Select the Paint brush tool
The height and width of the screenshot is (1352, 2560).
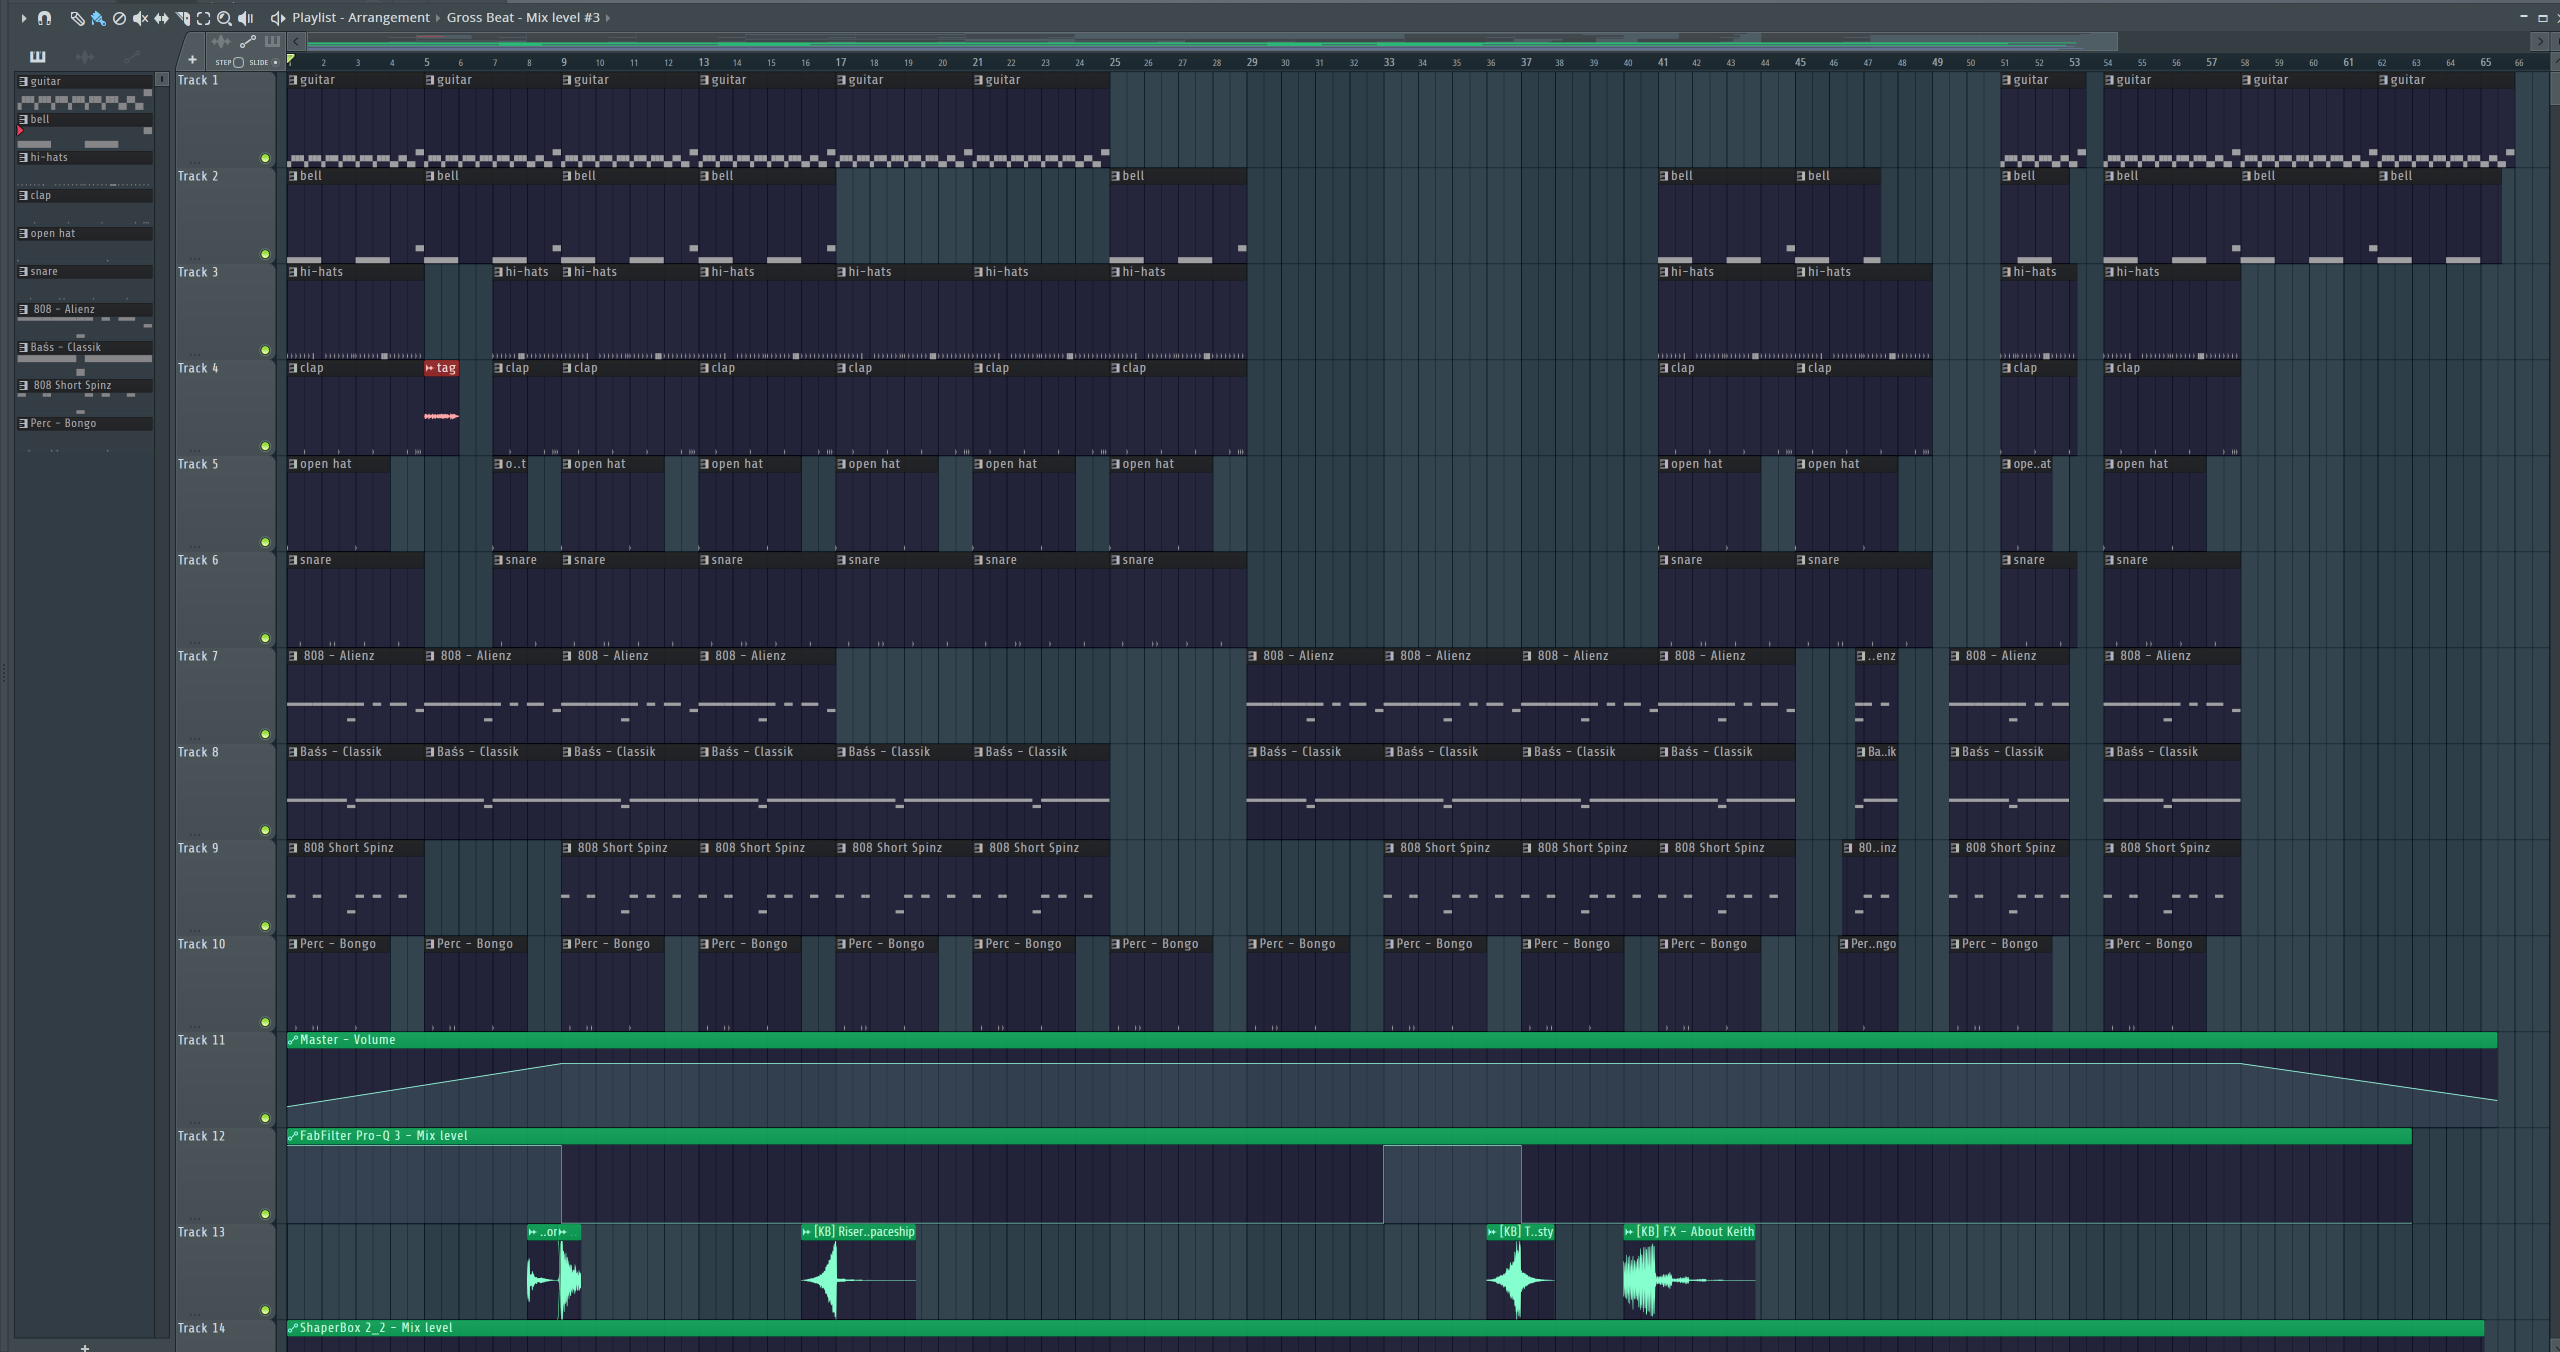pyautogui.click(x=98, y=18)
